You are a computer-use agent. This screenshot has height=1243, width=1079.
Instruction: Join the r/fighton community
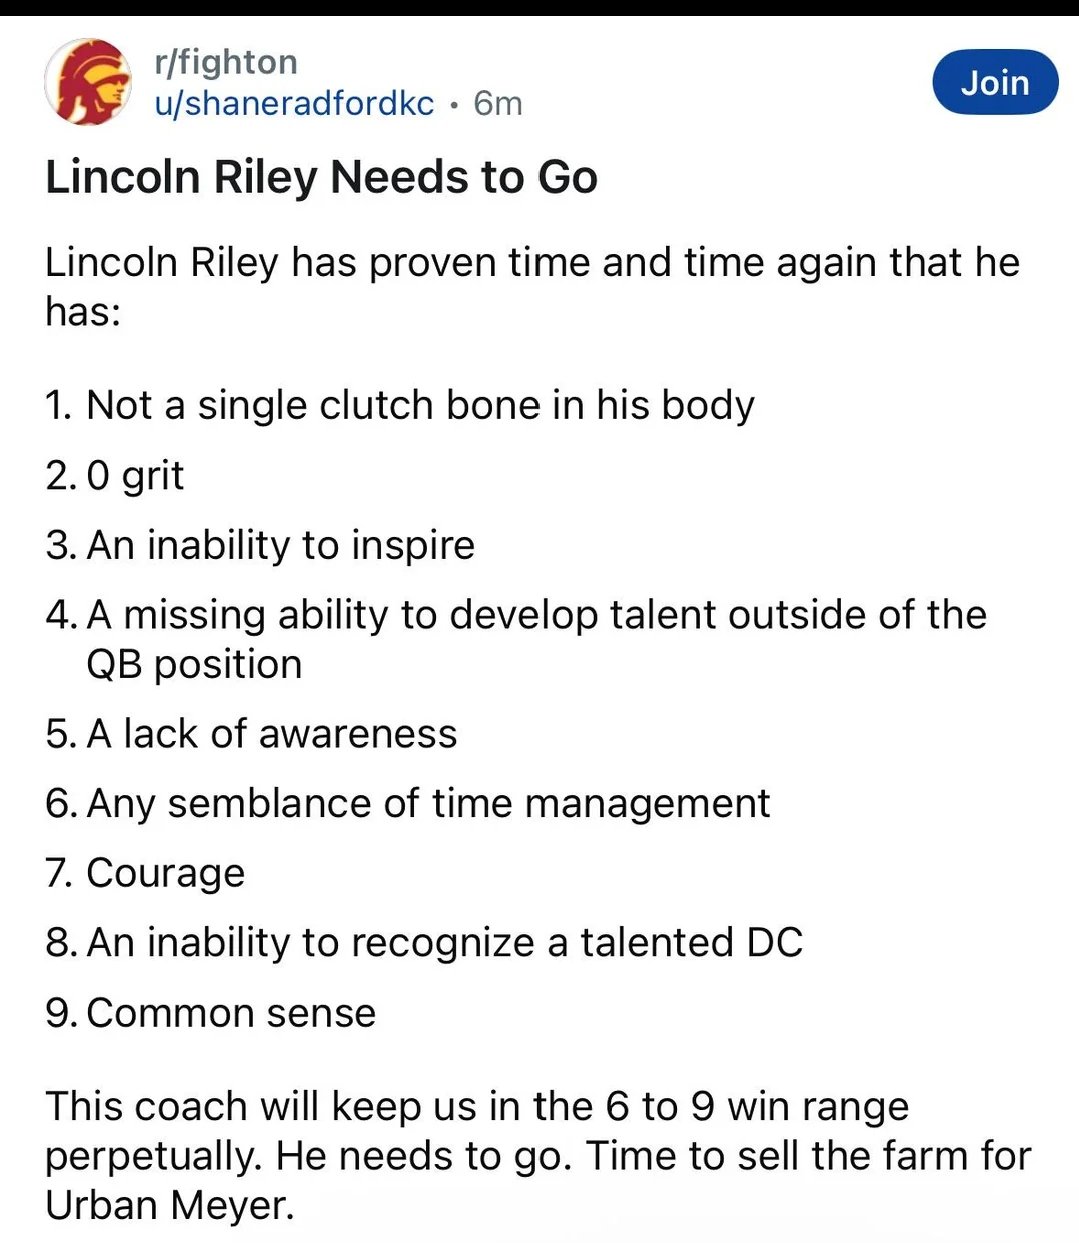994,82
